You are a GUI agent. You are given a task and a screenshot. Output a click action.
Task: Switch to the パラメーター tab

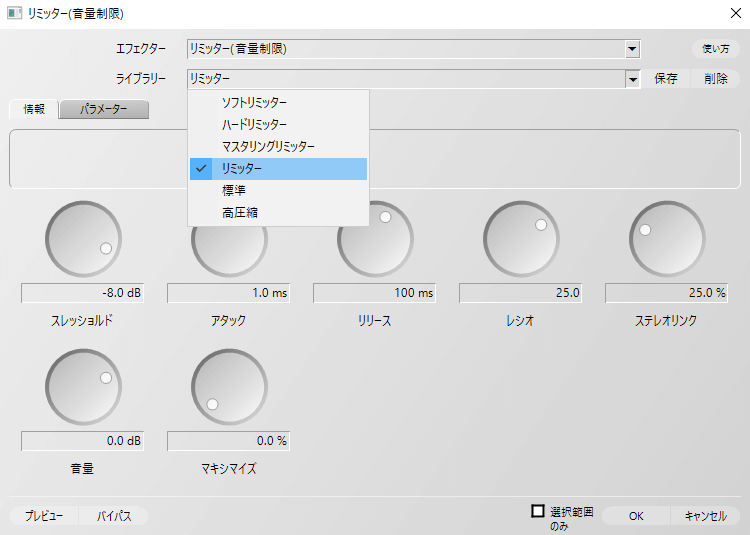(104, 110)
